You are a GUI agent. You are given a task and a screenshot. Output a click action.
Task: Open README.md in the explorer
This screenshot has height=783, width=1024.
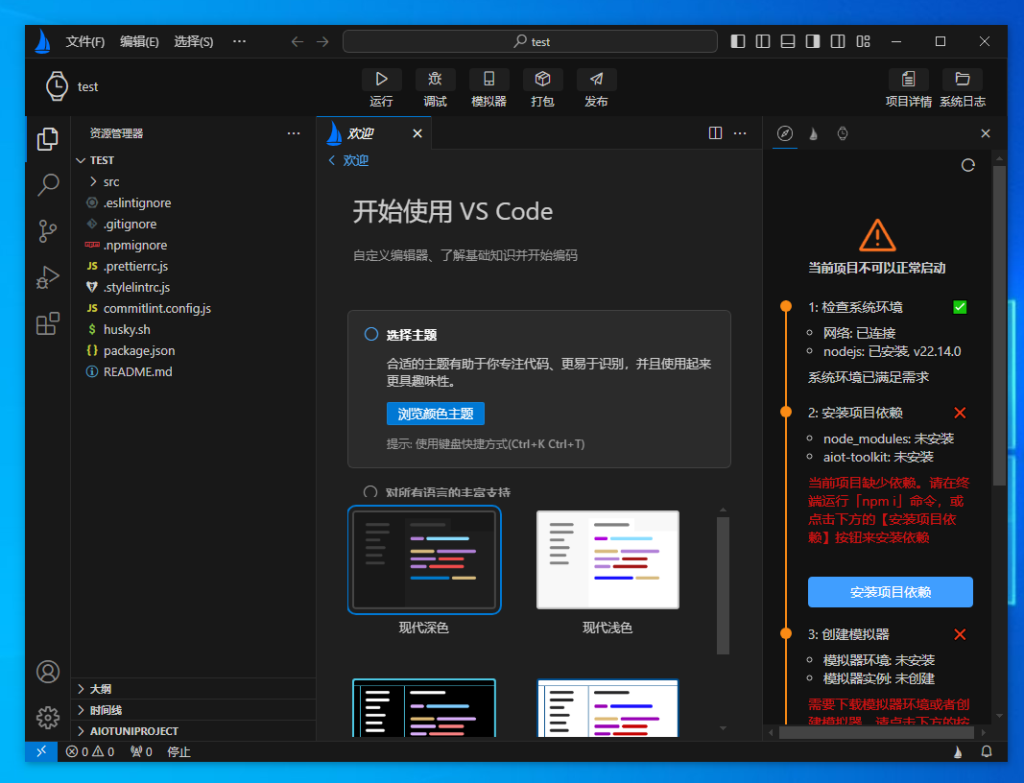(193, 372)
